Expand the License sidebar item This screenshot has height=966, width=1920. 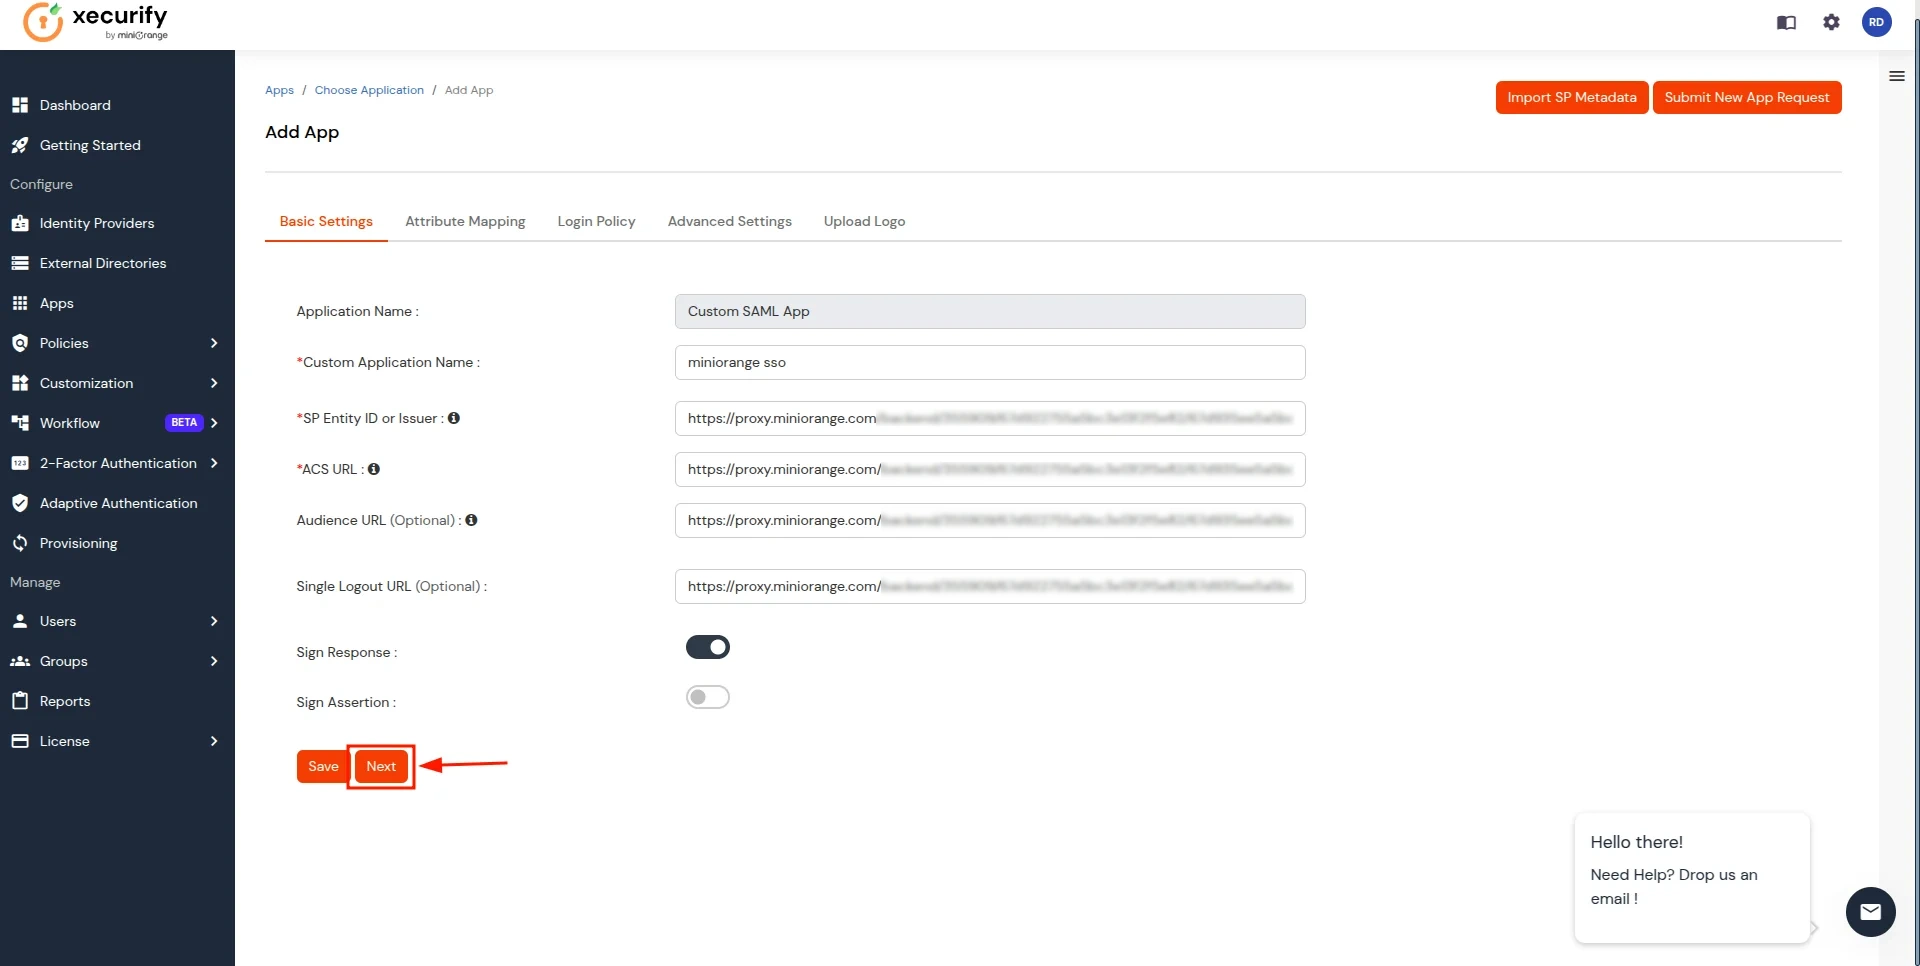(x=63, y=741)
